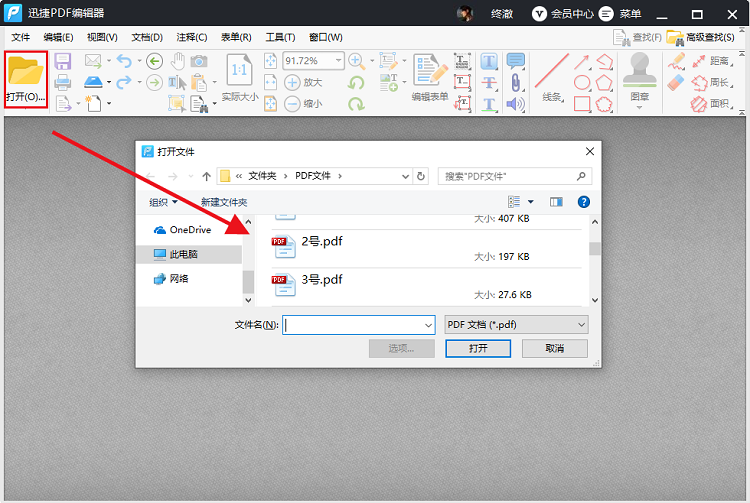Click the Cancel (取消) button in dialog
The height and width of the screenshot is (503, 750).
(x=554, y=348)
